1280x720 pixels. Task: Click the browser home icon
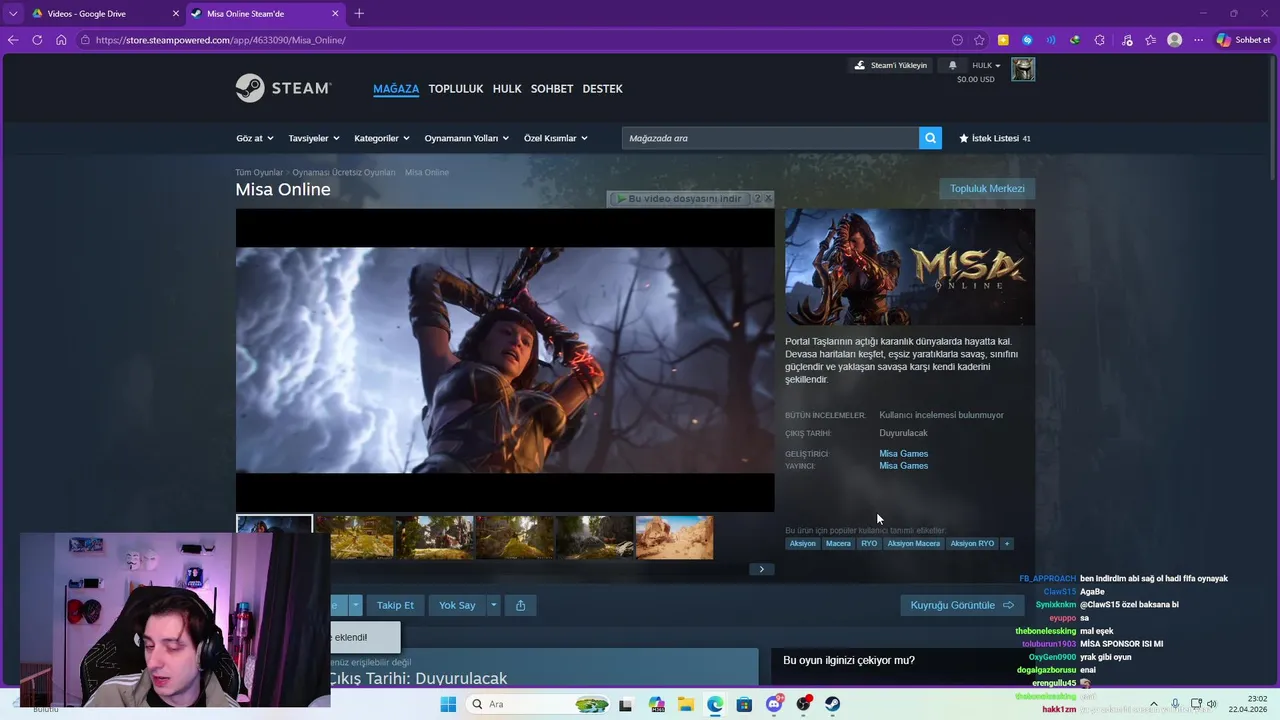point(61,40)
